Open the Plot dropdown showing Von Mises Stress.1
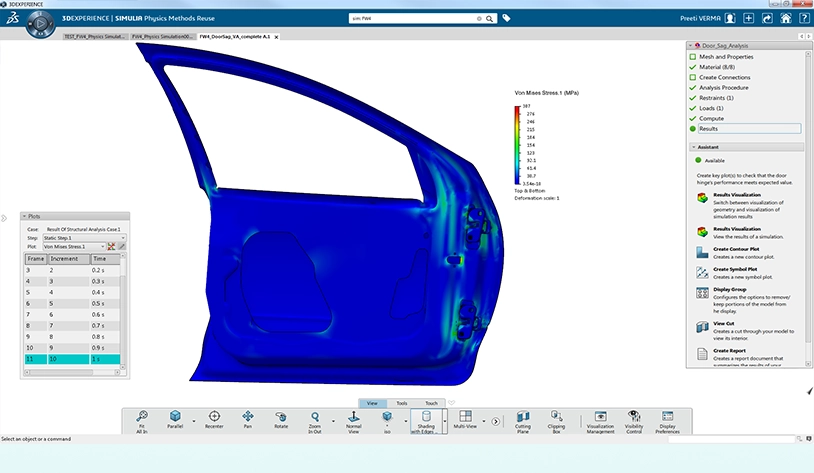 tap(74, 247)
